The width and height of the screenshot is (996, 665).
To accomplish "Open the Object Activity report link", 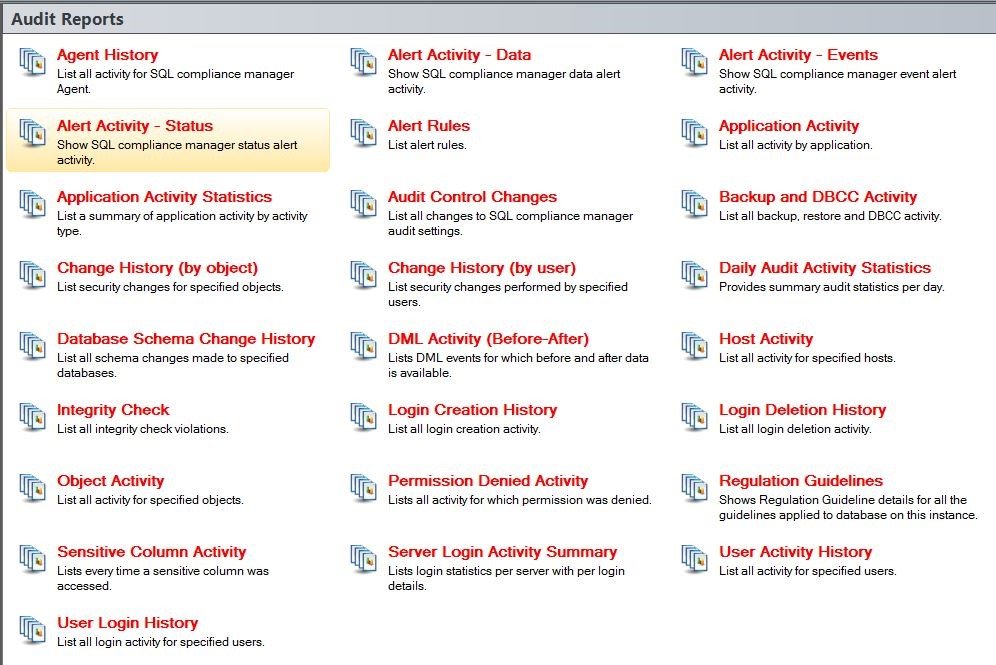I will (x=110, y=482).
